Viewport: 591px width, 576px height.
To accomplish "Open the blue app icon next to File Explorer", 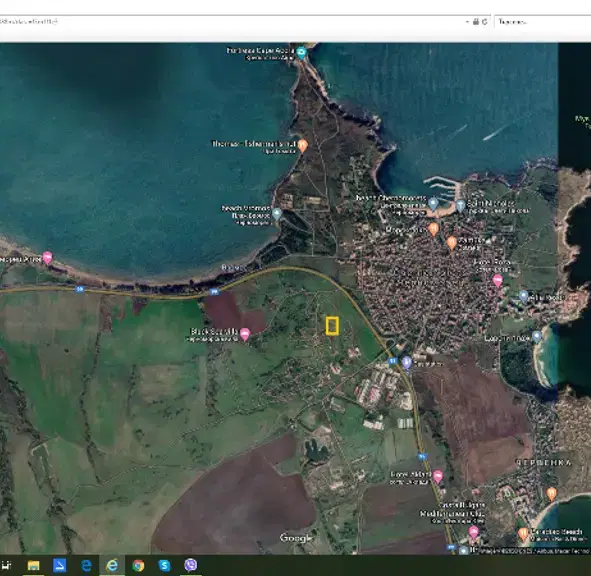I will (x=60, y=565).
